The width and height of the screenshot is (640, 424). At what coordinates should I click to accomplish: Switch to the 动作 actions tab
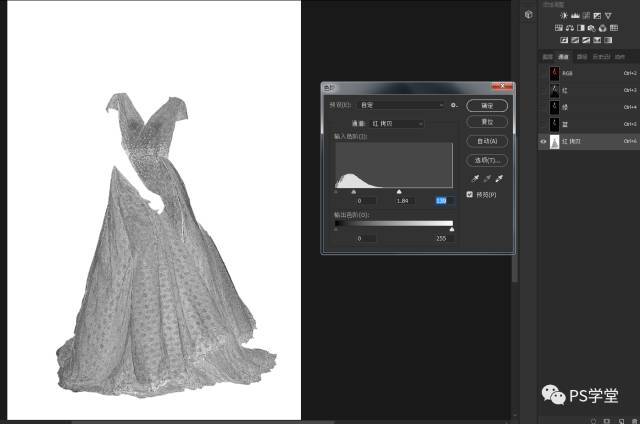tap(620, 57)
